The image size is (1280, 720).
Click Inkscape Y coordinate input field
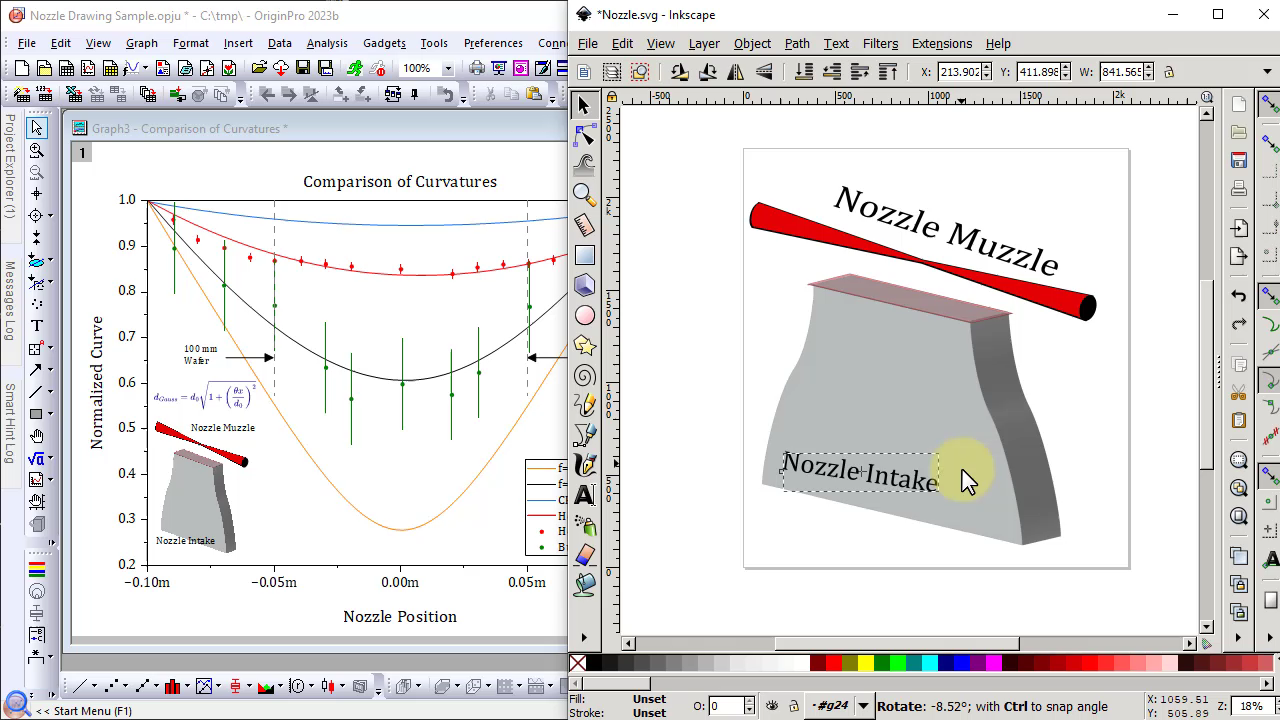coord(1038,72)
